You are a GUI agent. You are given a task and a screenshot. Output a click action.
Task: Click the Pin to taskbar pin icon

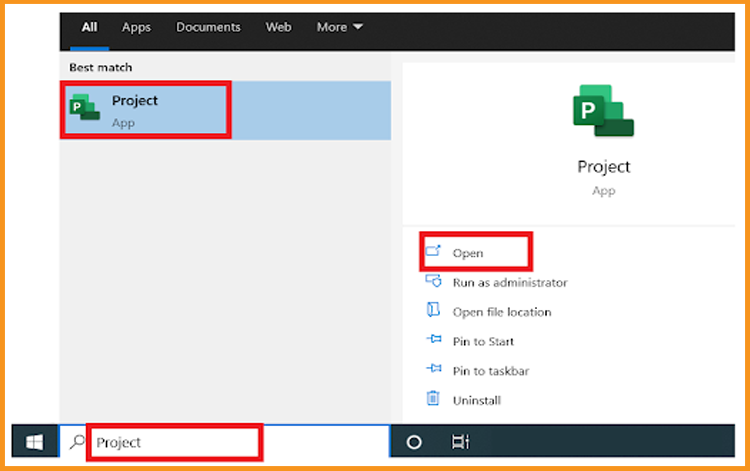pyautogui.click(x=433, y=368)
